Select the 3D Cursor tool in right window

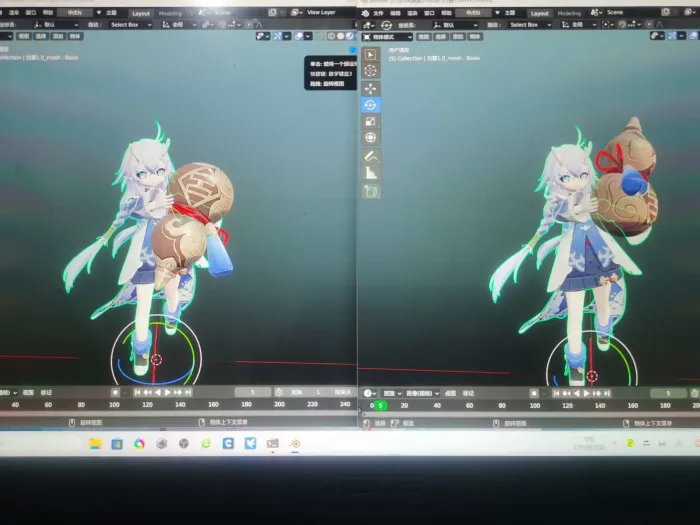point(370,71)
